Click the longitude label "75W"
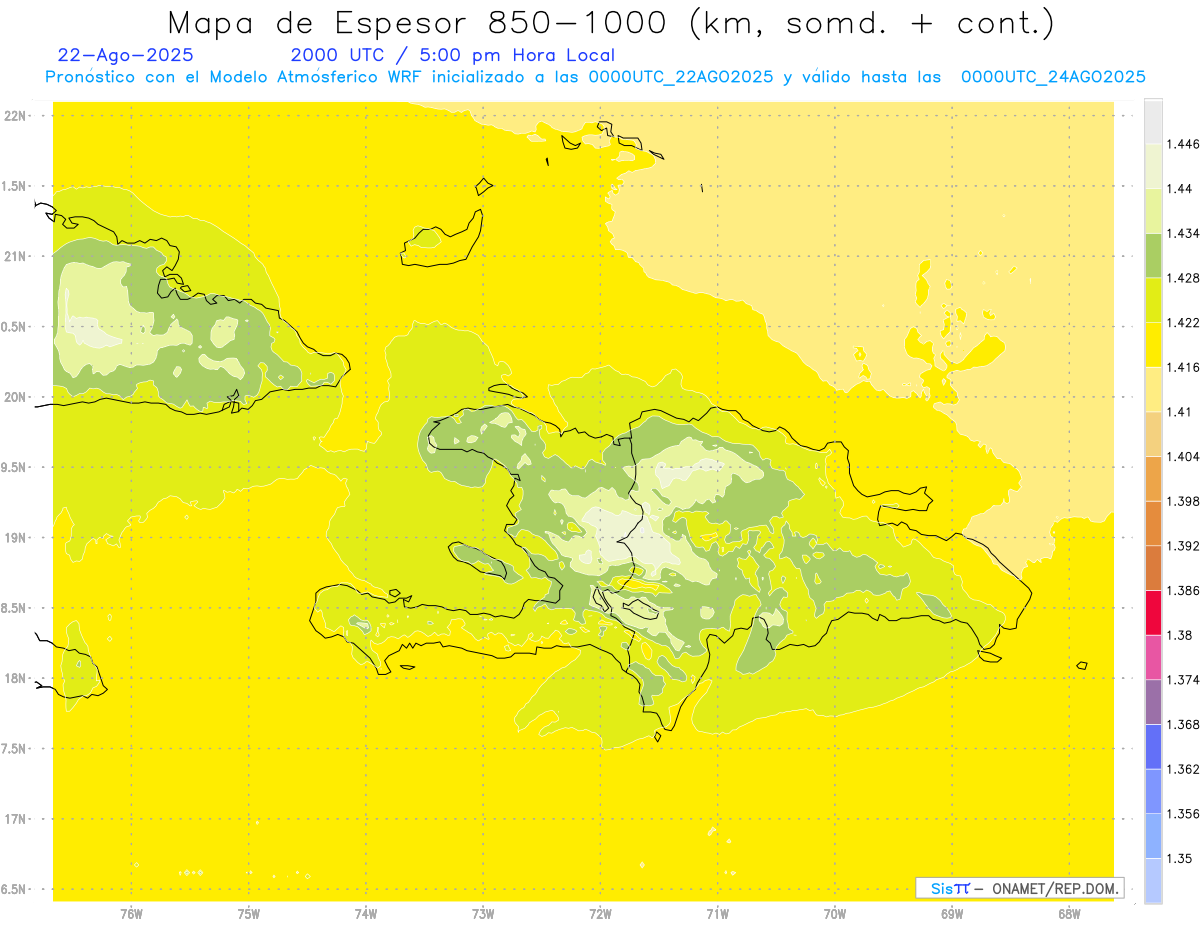1200x927 pixels. pos(249,914)
